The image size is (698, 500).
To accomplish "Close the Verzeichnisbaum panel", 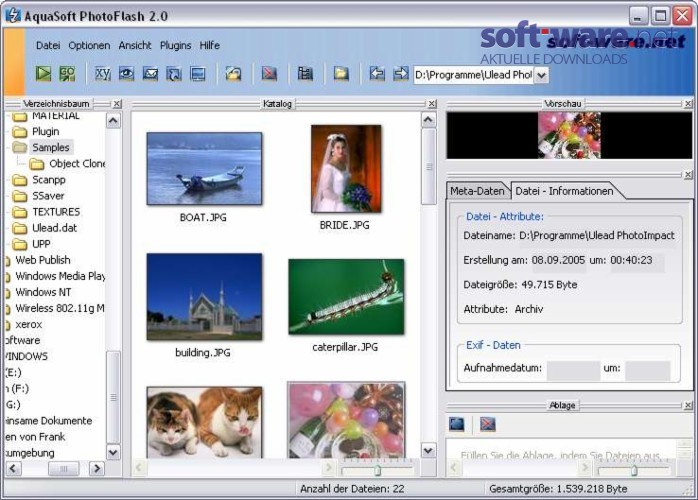I will tap(117, 104).
